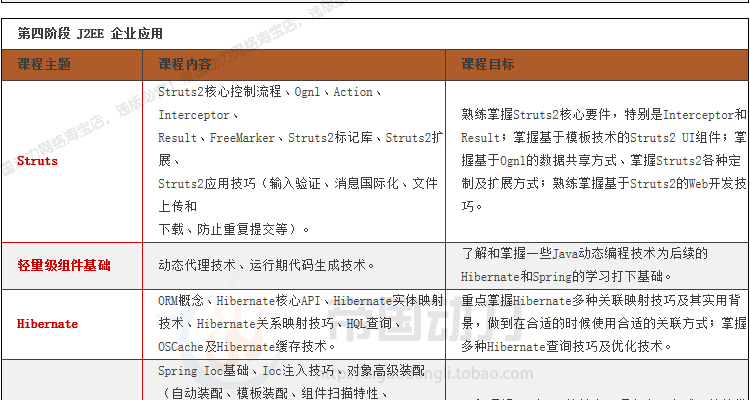Click the line starting '握基于Ognl的数据共享方式'

point(601,161)
